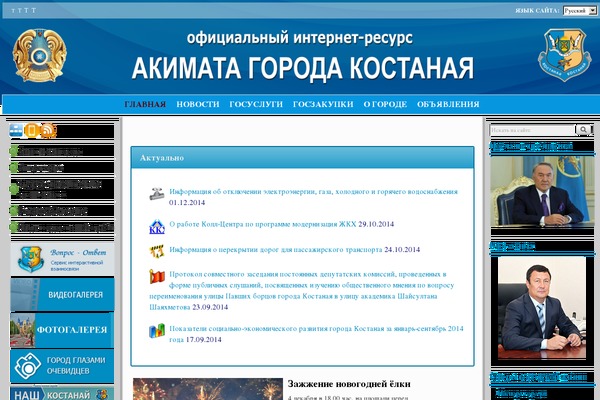Viewport: 600px width, 400px height.
Task: Open the ОБЪЯВЛЕНИЯ menu item
Action: (x=448, y=104)
